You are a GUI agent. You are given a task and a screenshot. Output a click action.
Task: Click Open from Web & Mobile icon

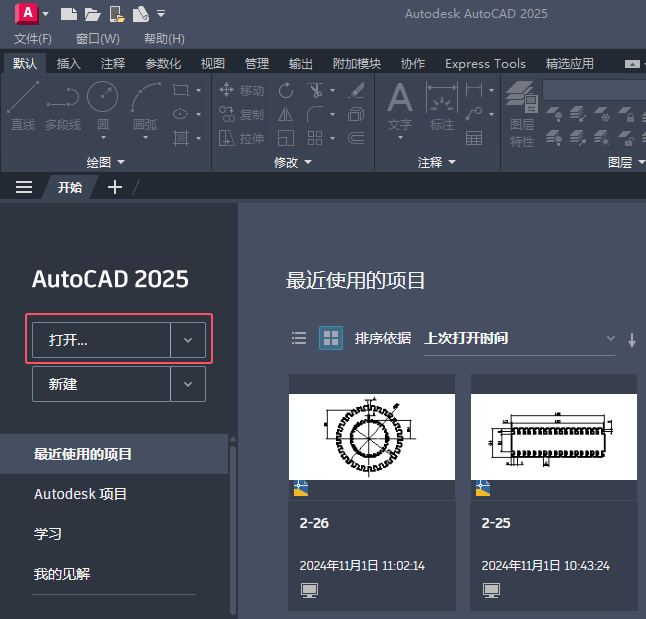[x=117, y=14]
